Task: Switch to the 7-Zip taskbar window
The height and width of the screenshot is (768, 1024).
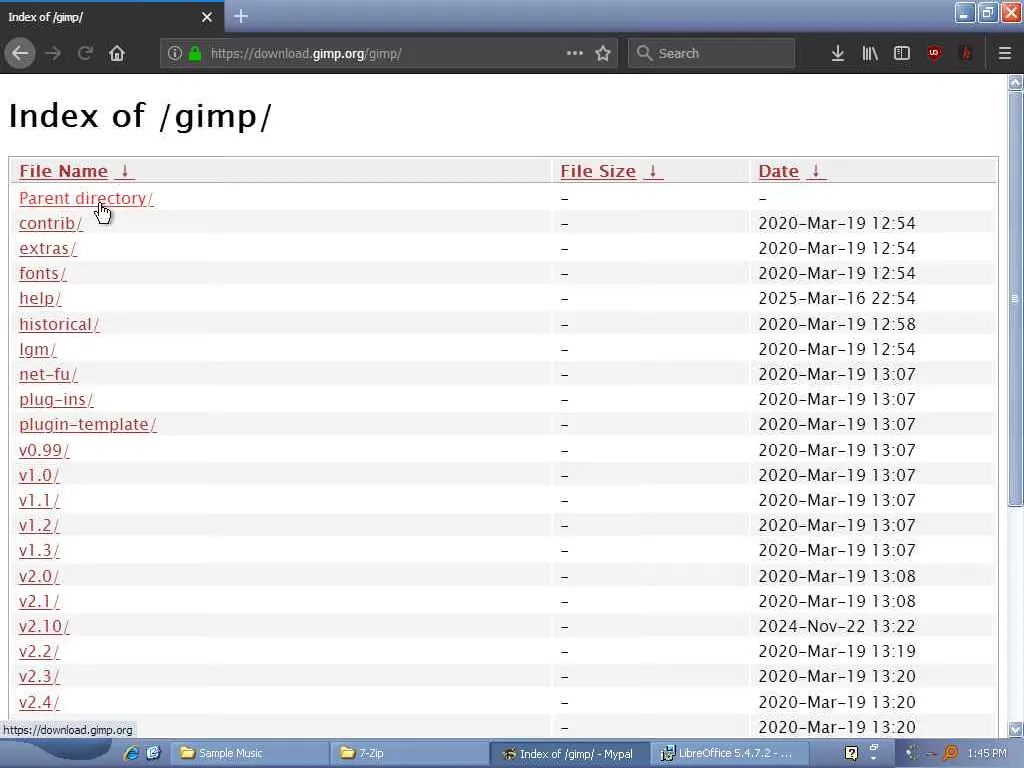Action: [409, 753]
